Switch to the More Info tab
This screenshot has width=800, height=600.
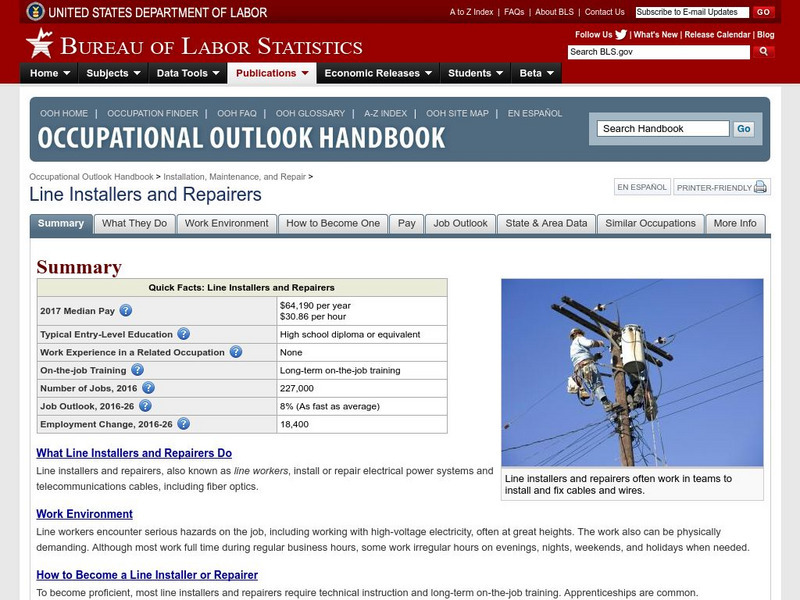735,223
